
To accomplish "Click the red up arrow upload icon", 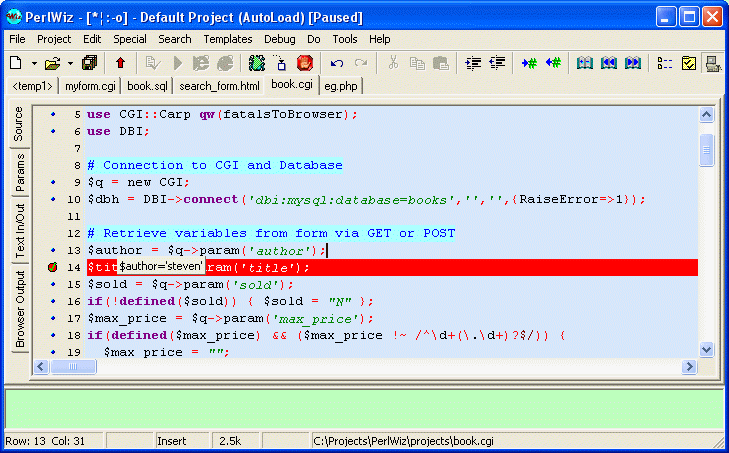I will pyautogui.click(x=121, y=63).
